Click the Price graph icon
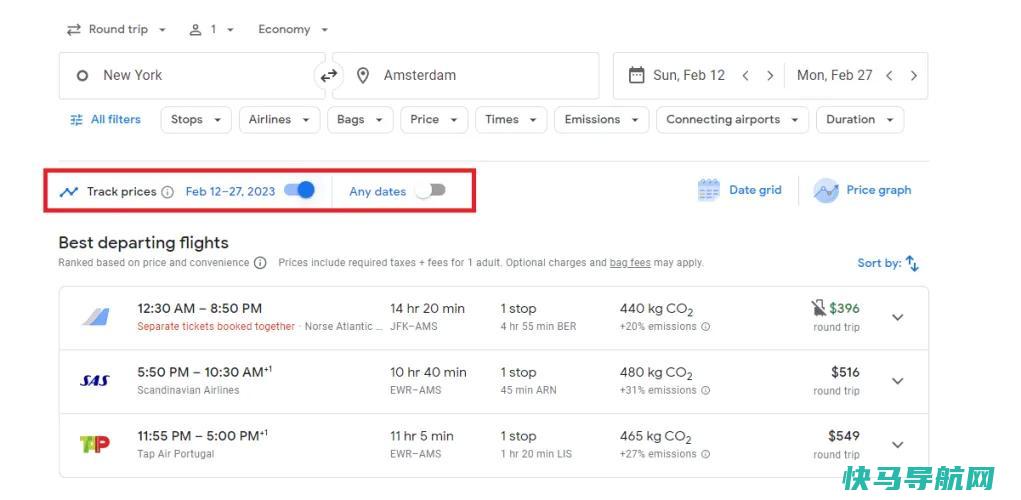1021x500 pixels. (826, 191)
